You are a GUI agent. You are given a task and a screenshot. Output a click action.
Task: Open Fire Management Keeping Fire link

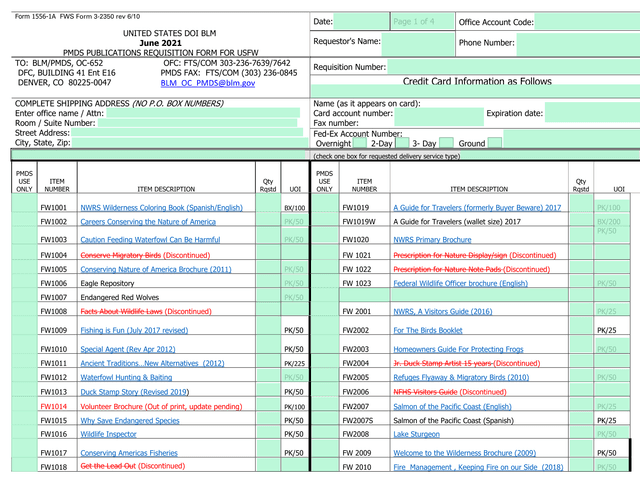(478, 467)
